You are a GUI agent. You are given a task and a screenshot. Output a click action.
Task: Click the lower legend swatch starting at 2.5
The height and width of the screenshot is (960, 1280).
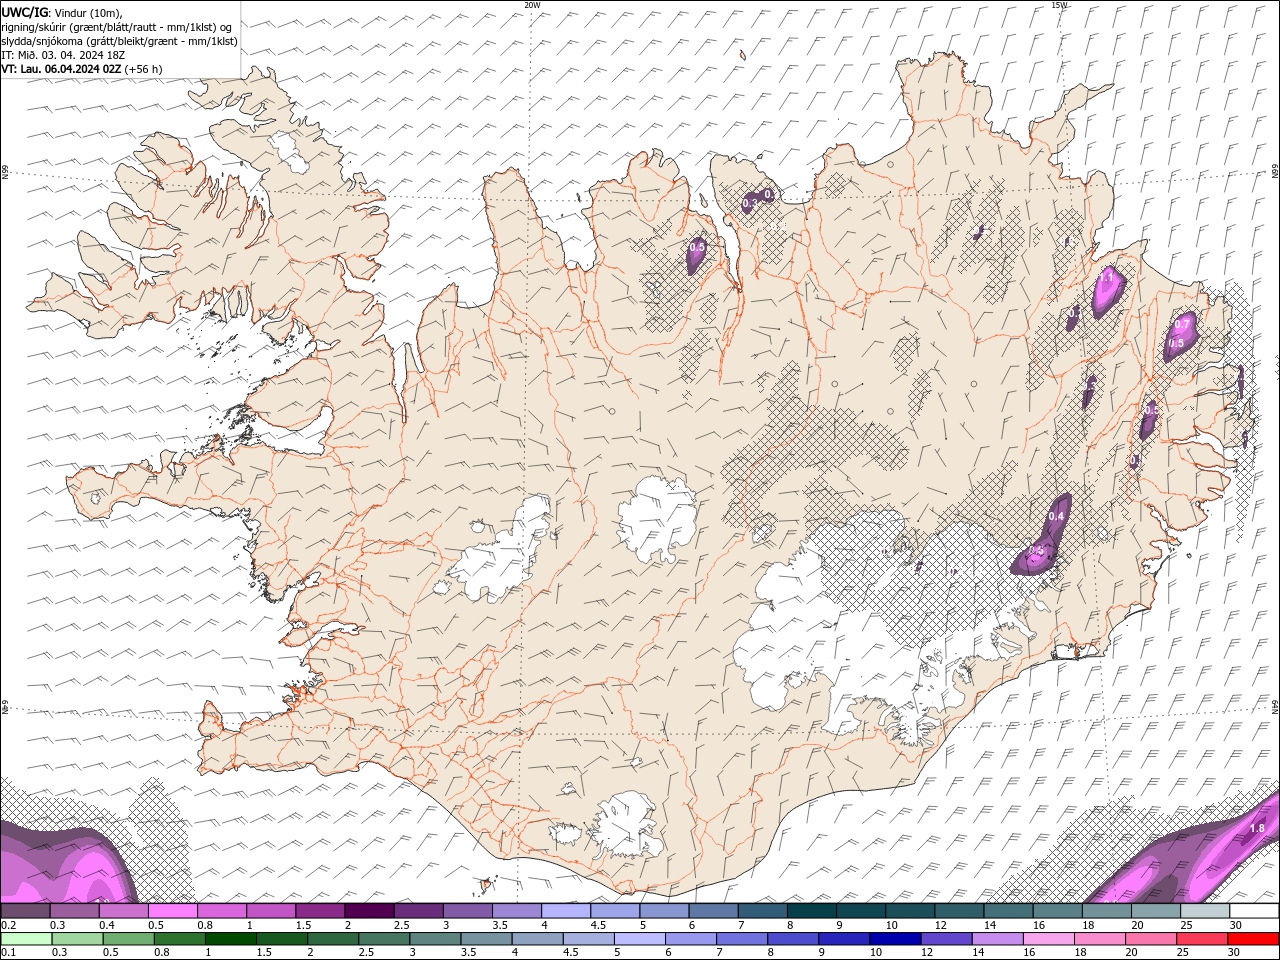(383, 939)
